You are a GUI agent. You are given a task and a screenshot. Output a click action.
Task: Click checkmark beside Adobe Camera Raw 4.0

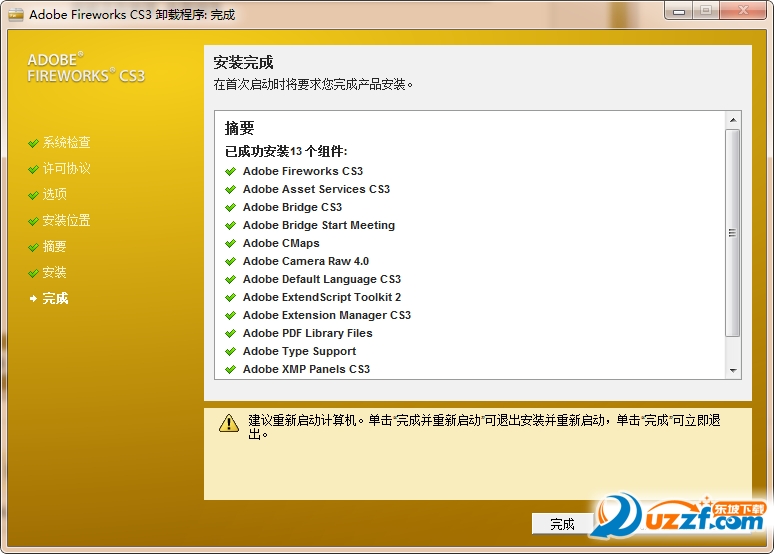(x=231, y=262)
